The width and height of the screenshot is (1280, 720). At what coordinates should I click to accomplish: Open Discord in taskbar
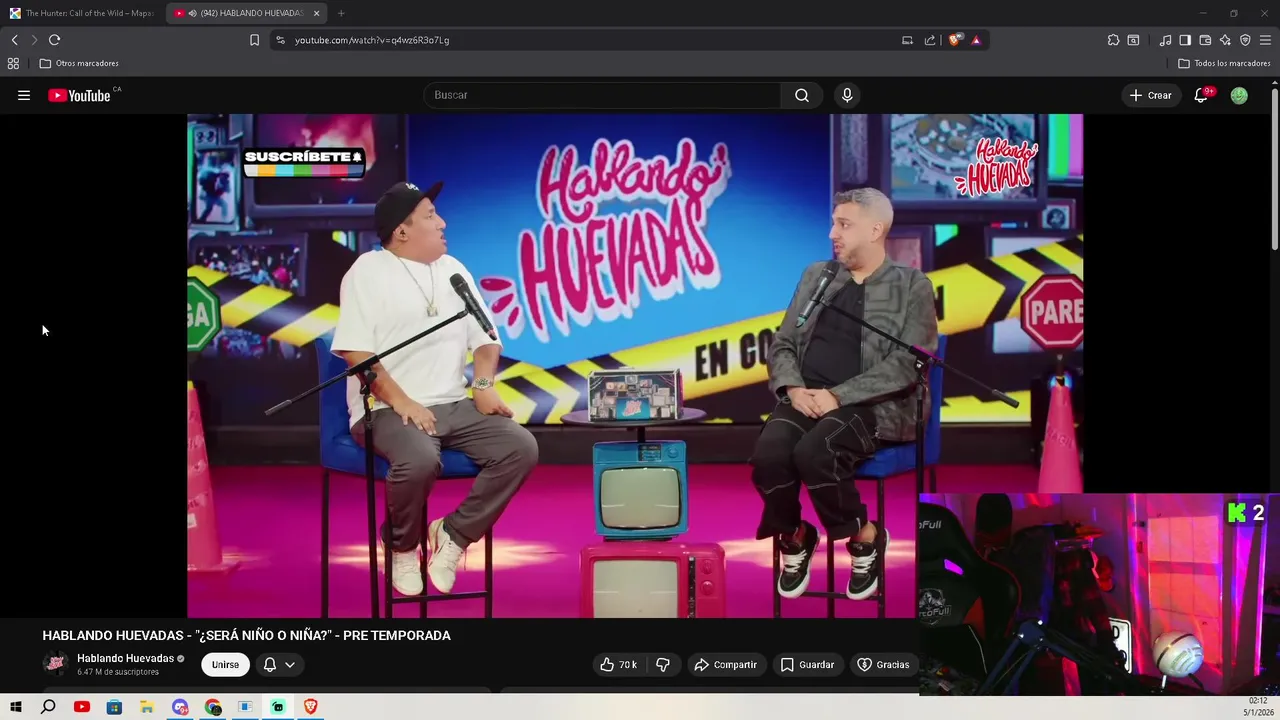point(180,707)
